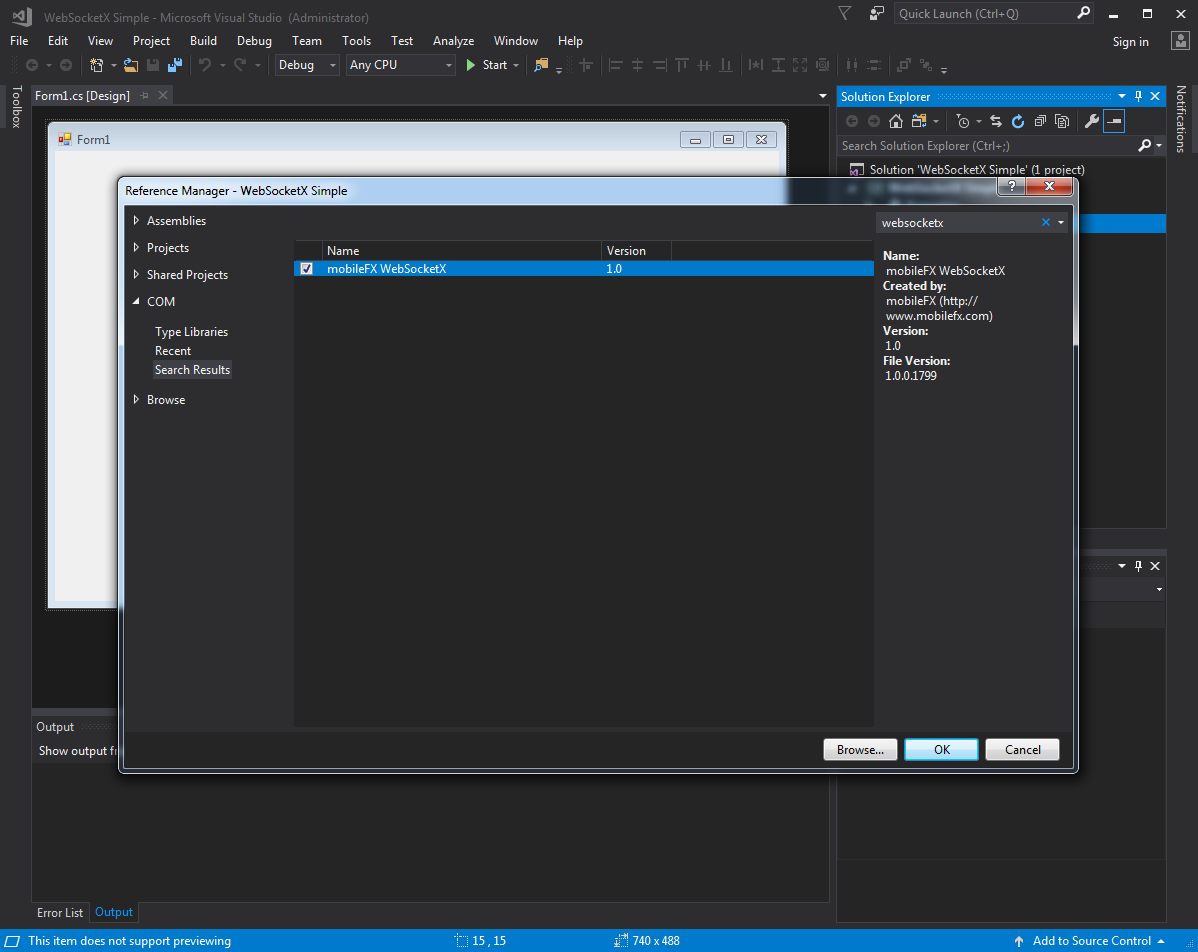Viewport: 1198px width, 952px height.
Task: Refresh the Solution Explorer
Action: (x=1018, y=121)
